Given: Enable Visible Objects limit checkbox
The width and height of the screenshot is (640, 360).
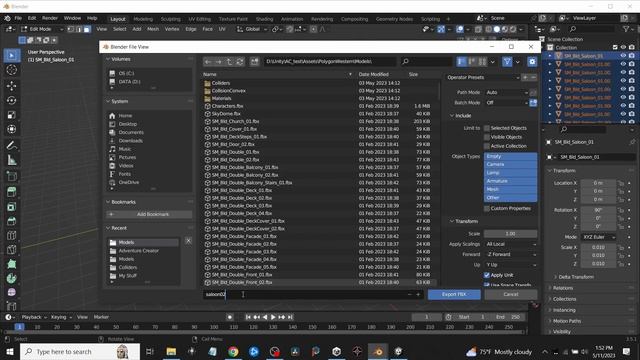Looking at the screenshot, I should click(487, 137).
